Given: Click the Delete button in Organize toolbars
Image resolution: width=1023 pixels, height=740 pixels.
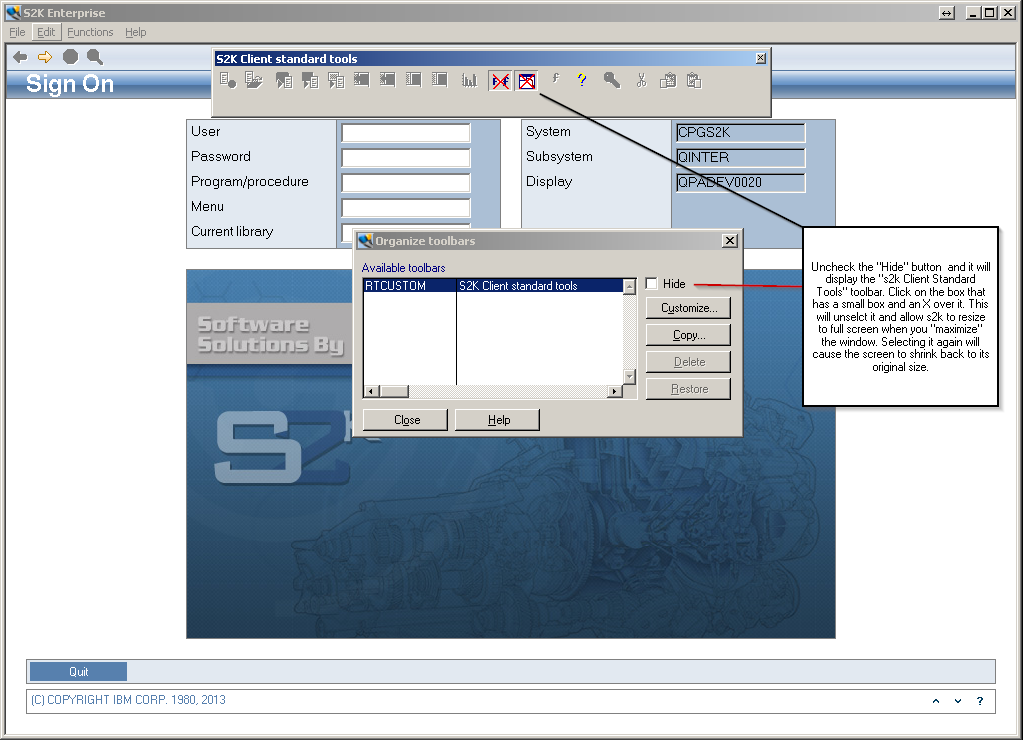Looking at the screenshot, I should (688, 362).
